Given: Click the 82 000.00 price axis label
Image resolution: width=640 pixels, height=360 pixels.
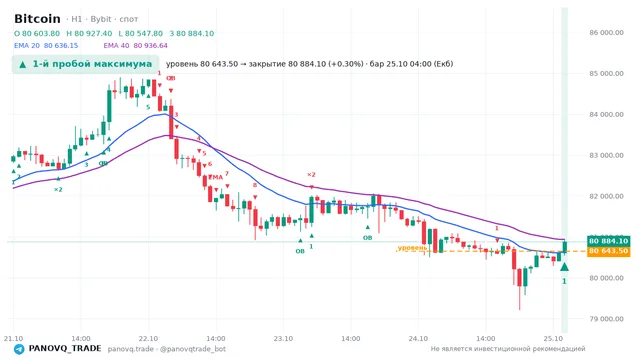Looking at the screenshot, I should (607, 196).
